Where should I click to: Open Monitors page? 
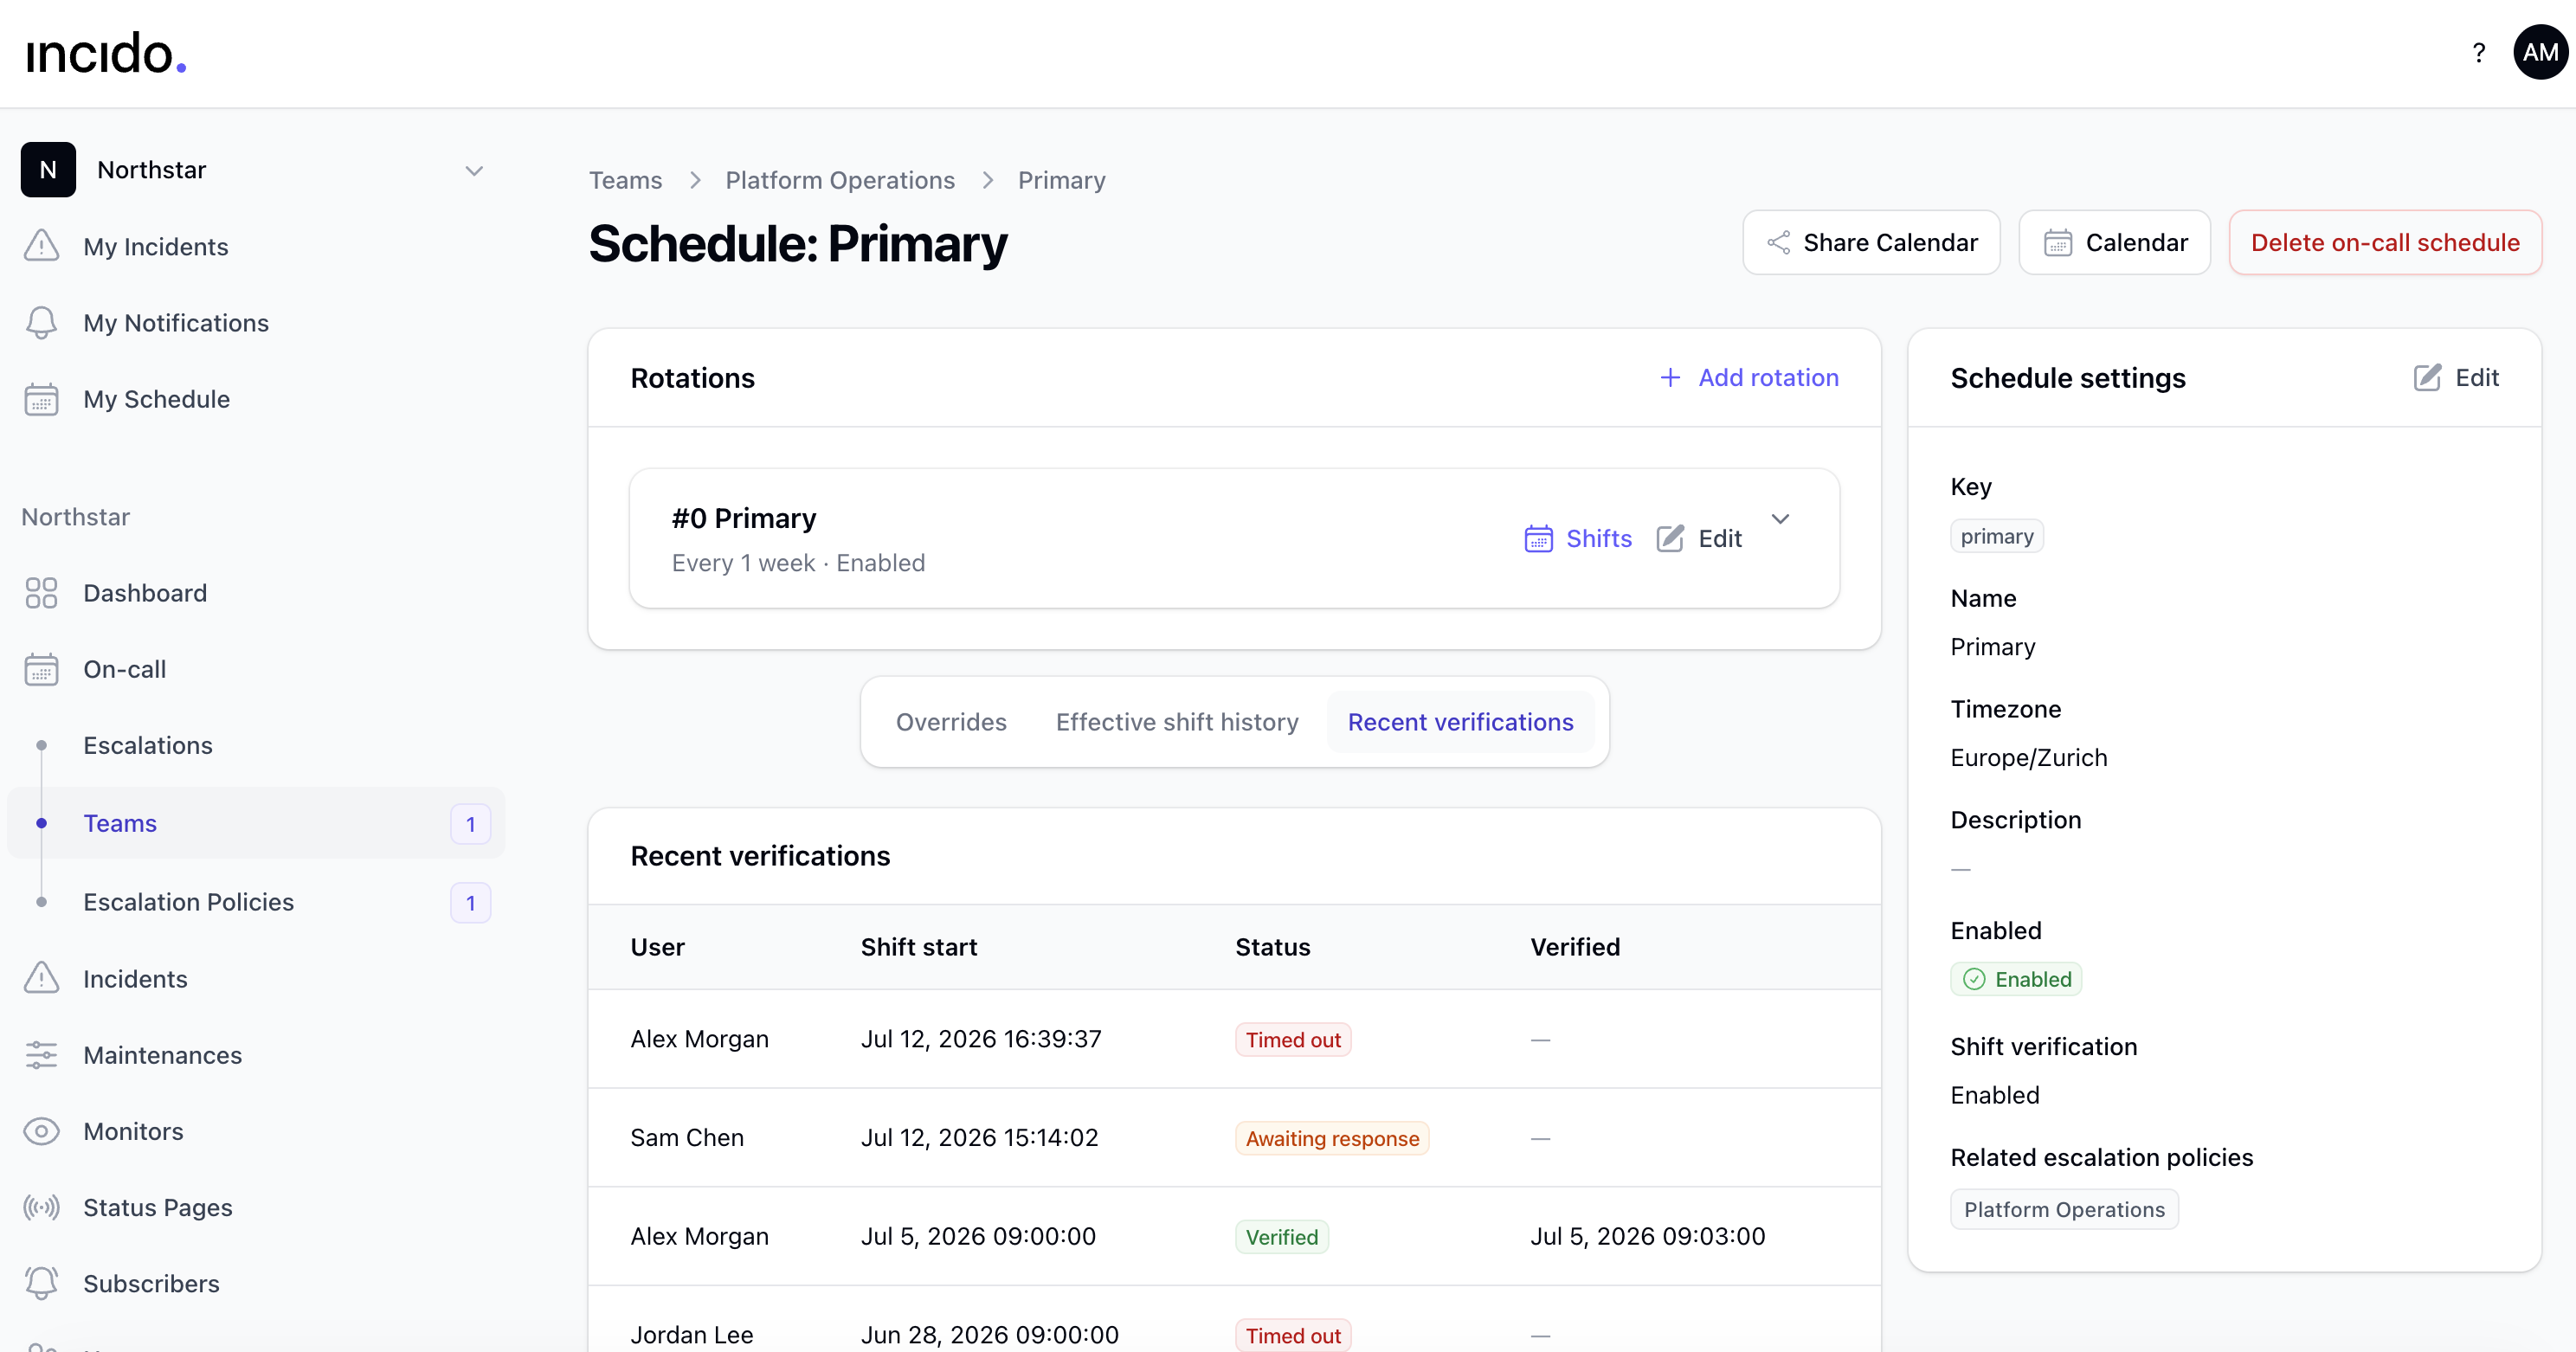click(x=134, y=1131)
